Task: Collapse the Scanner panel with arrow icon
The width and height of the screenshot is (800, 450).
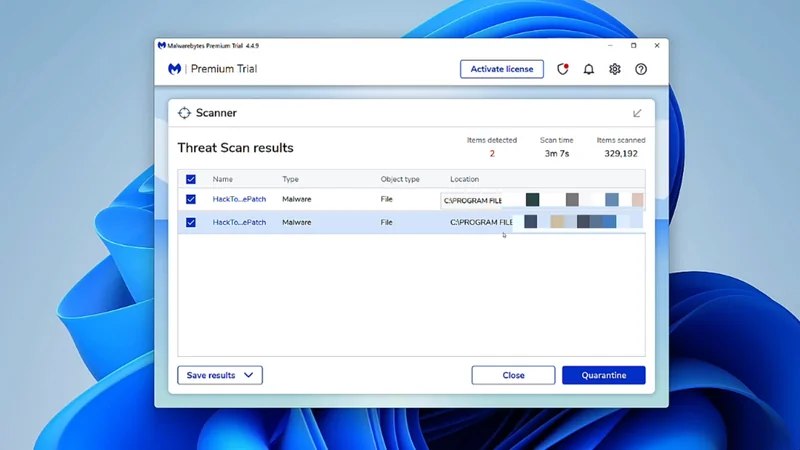Action: click(637, 113)
